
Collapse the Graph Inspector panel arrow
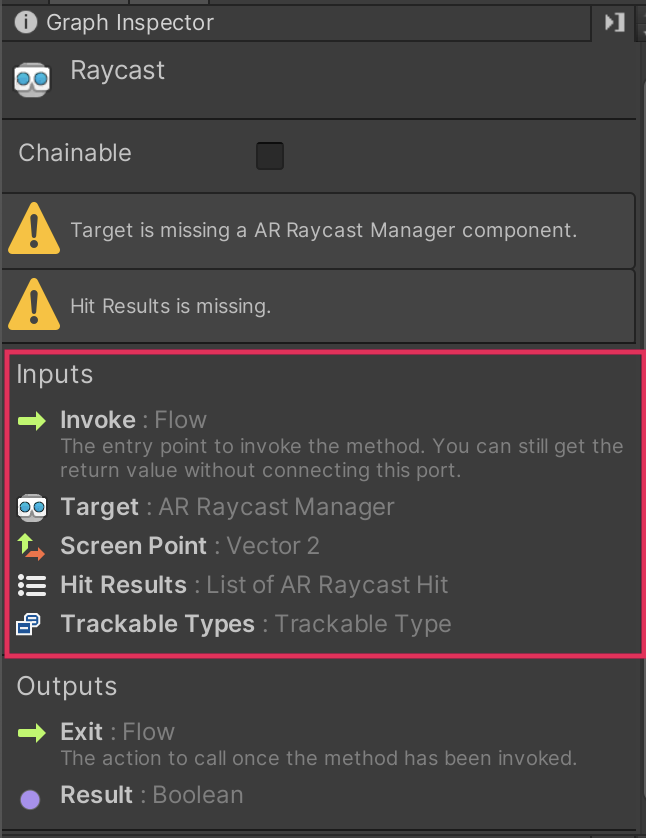pos(615,22)
